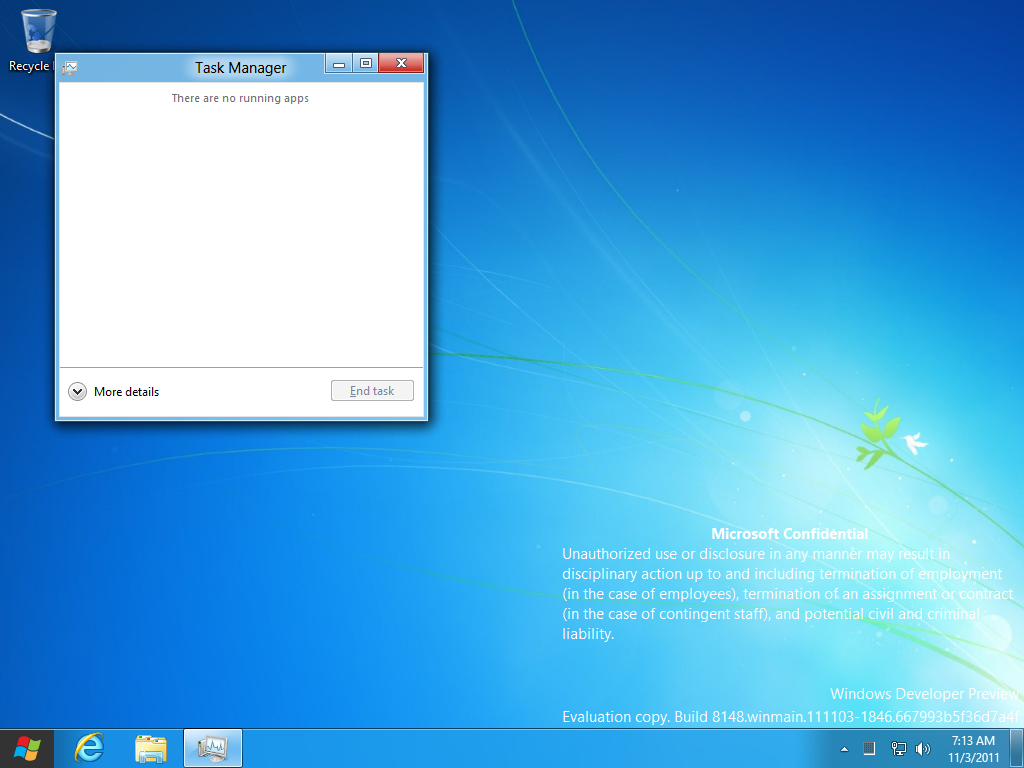The width and height of the screenshot is (1024, 768).
Task: Click the Task Manager window title
Action: coord(240,68)
